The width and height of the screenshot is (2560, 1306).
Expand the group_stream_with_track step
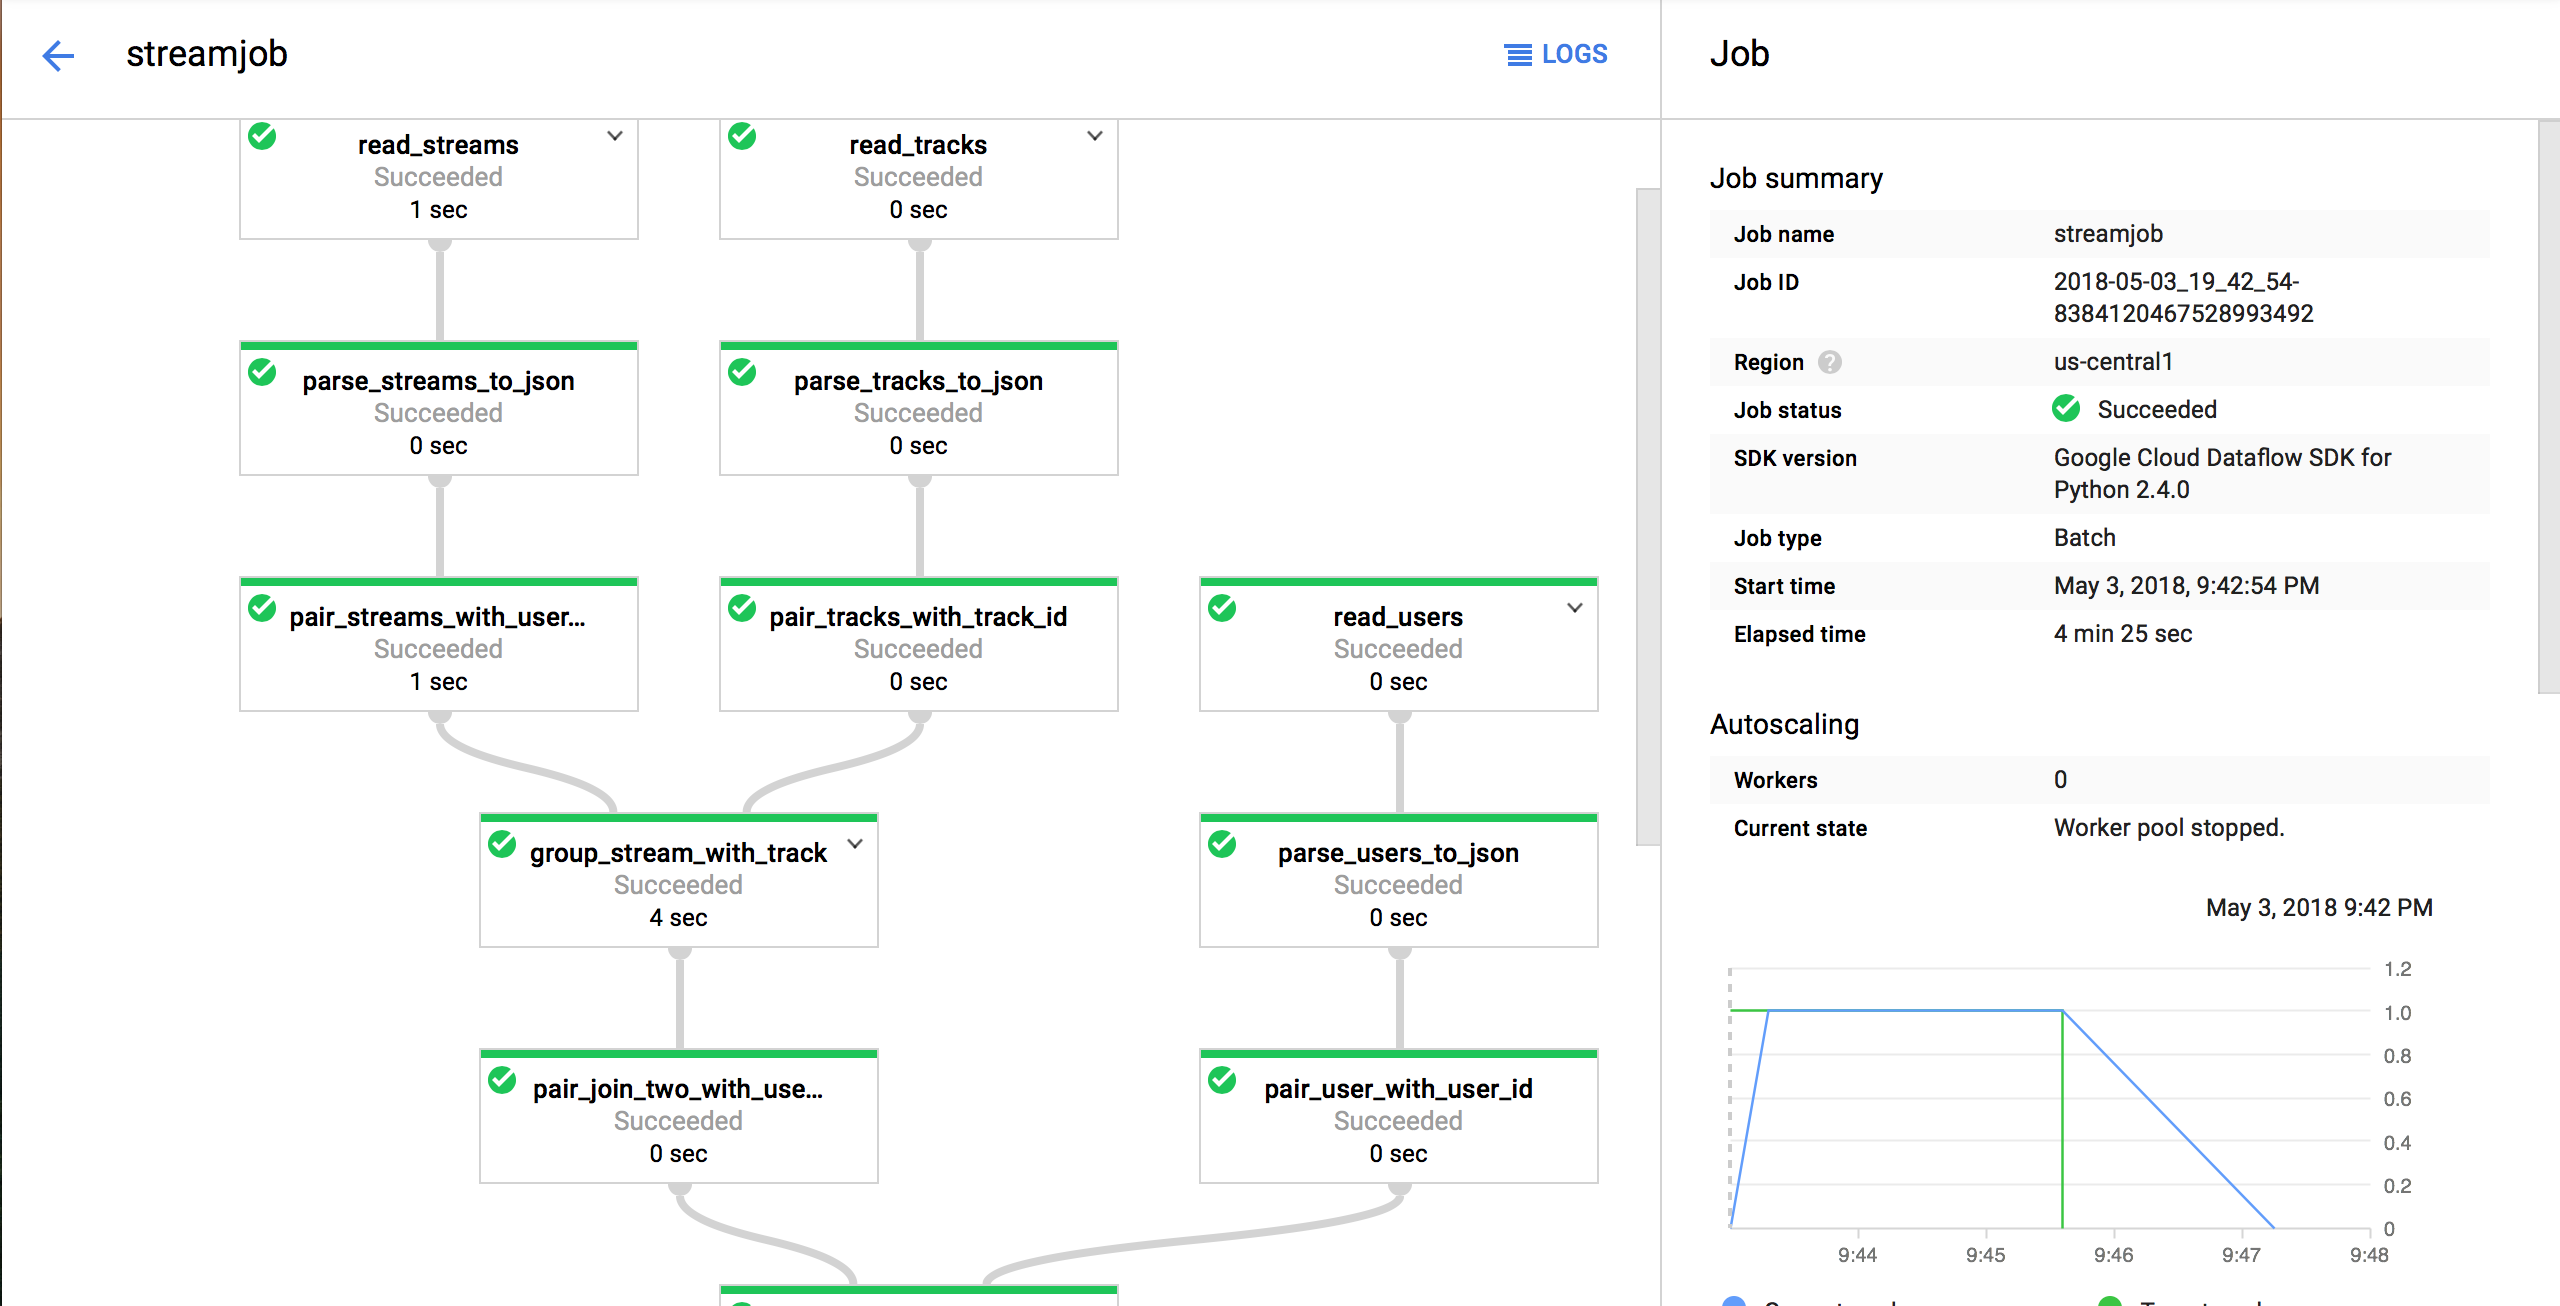[x=855, y=844]
